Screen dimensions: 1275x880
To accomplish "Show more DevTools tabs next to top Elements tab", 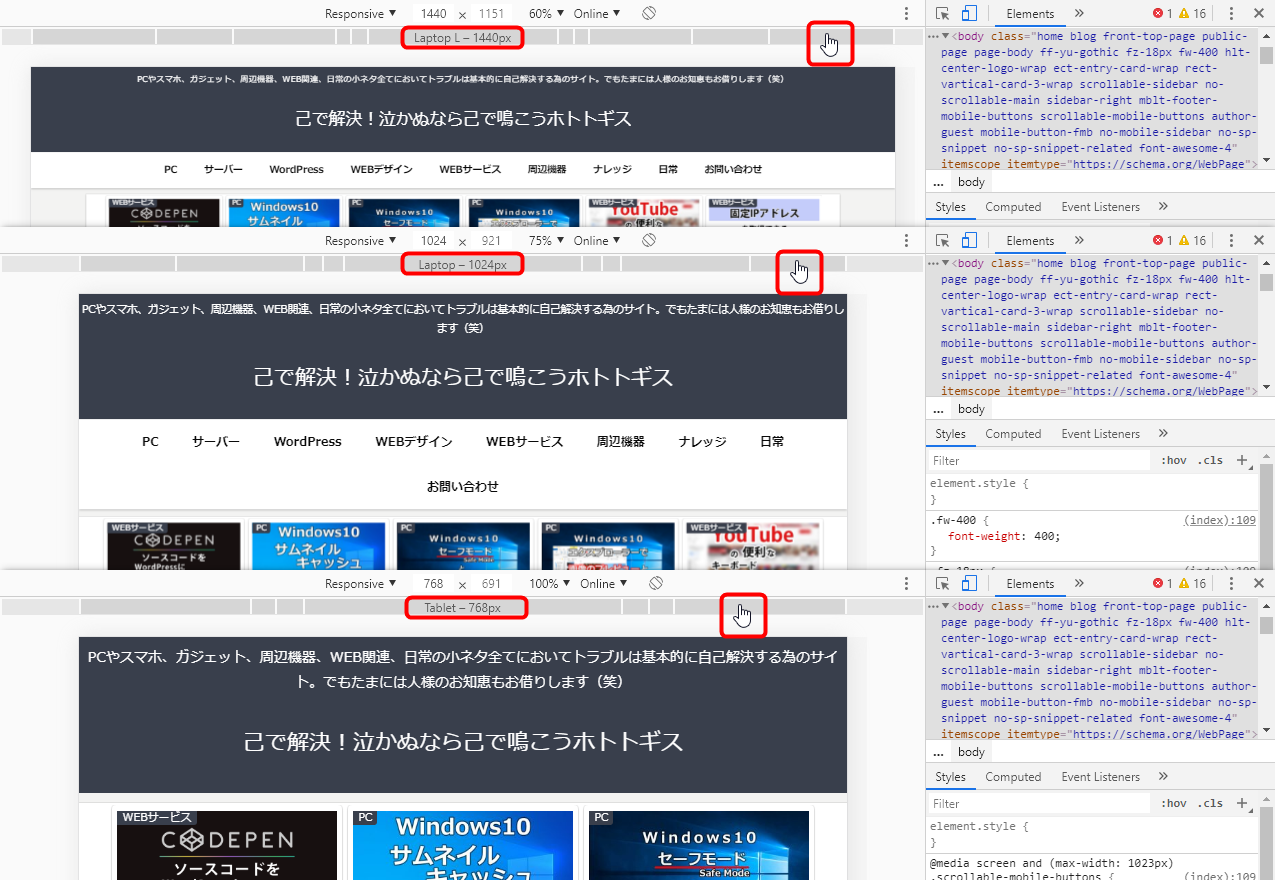I will pos(1079,14).
